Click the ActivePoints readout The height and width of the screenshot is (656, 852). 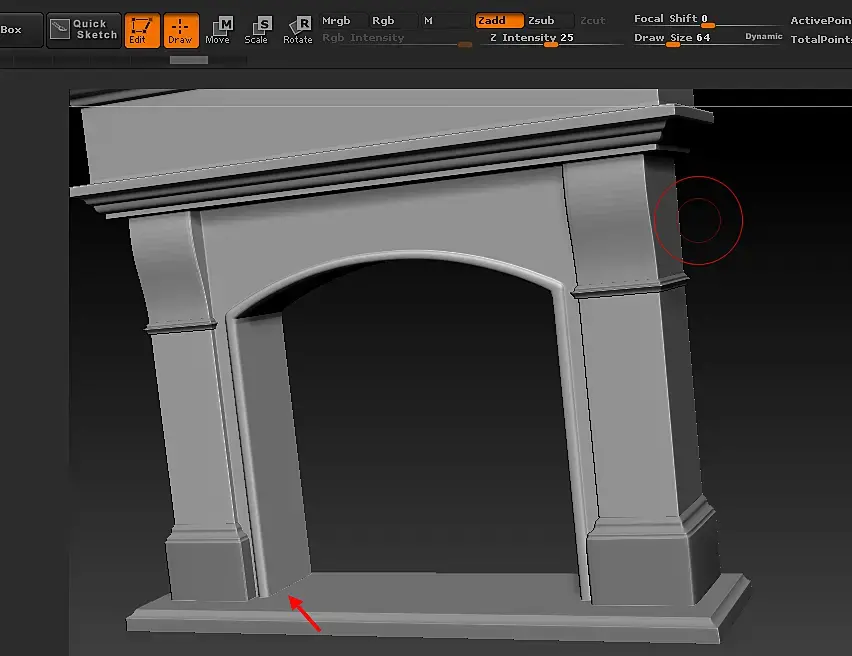point(820,21)
